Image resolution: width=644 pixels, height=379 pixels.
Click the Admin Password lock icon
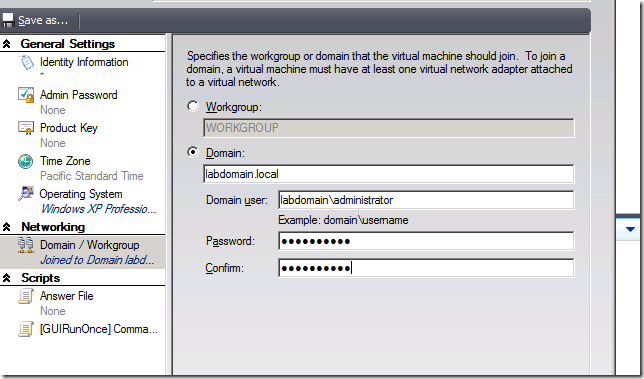tap(26, 95)
